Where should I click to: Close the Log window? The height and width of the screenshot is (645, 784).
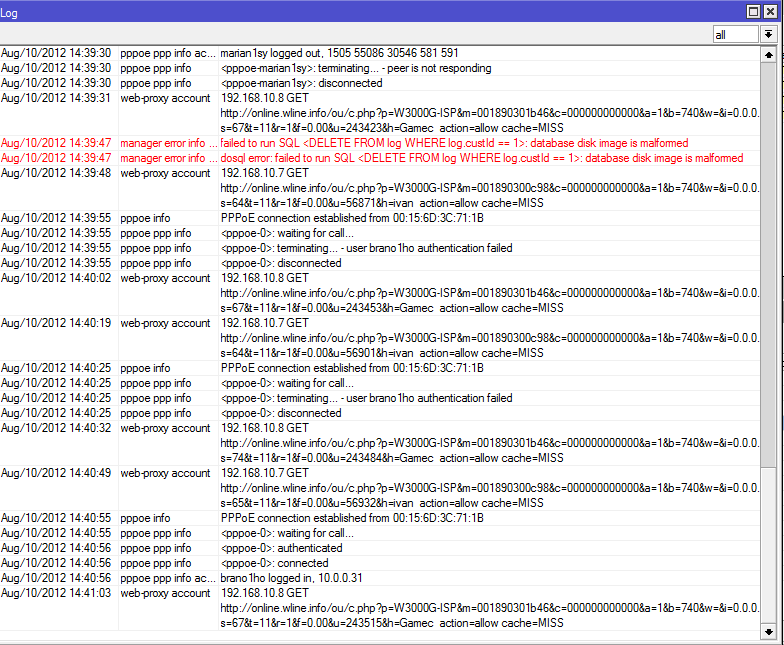coord(770,11)
